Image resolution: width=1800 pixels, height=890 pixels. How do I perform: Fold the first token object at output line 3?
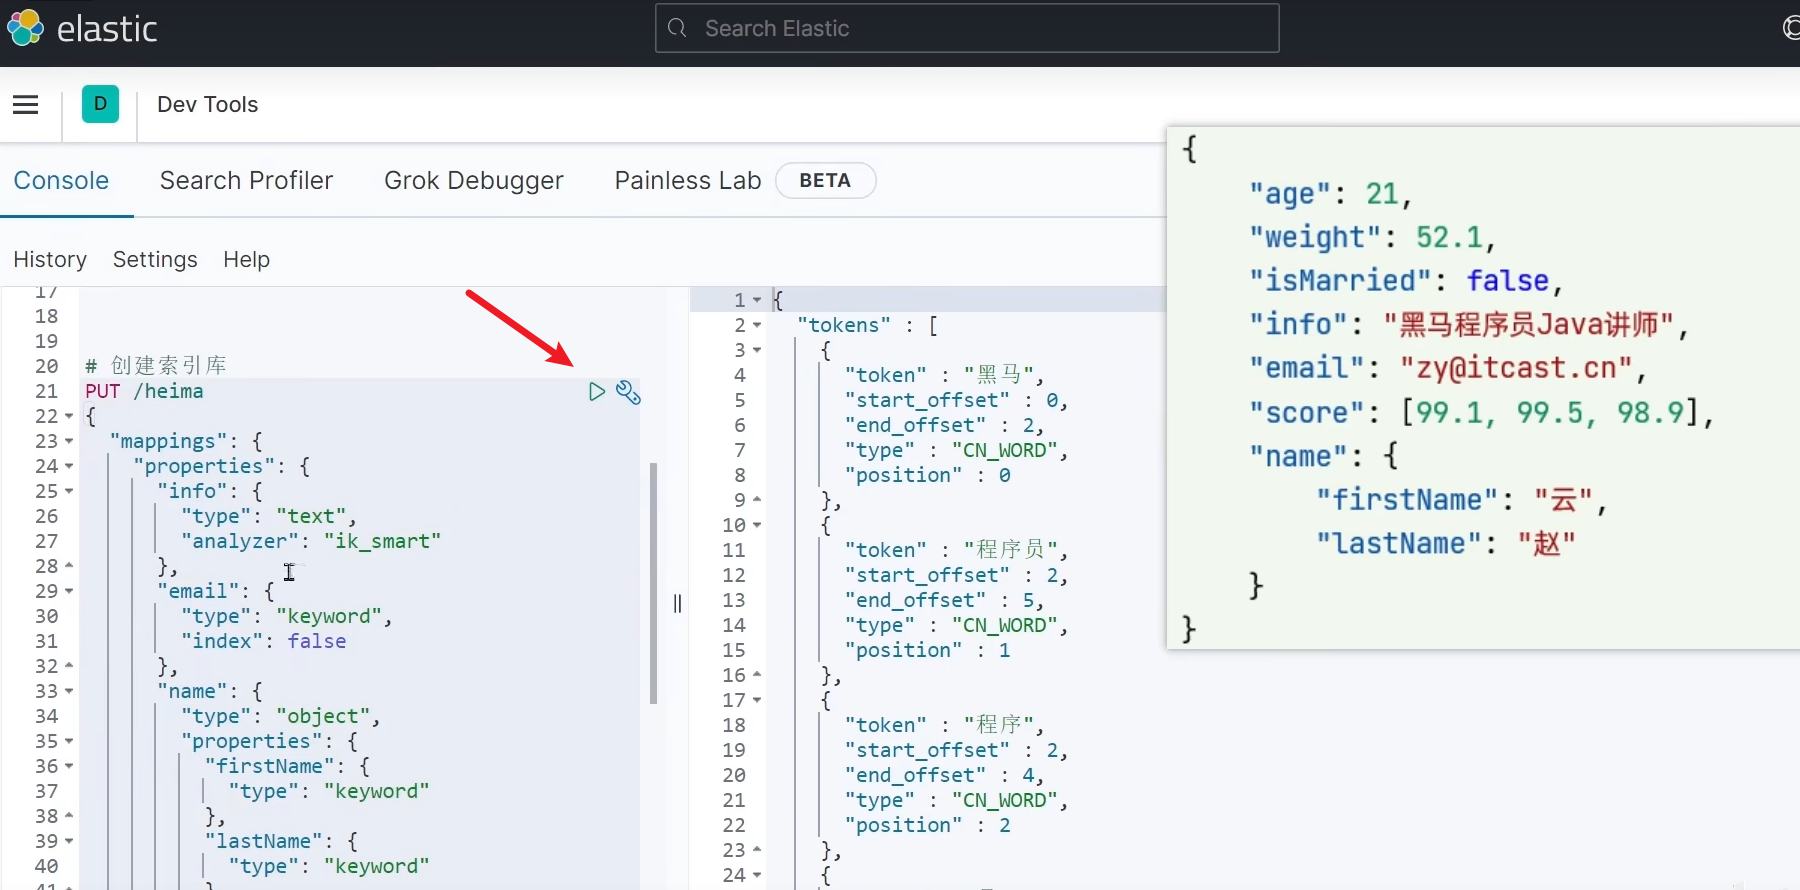click(x=757, y=350)
